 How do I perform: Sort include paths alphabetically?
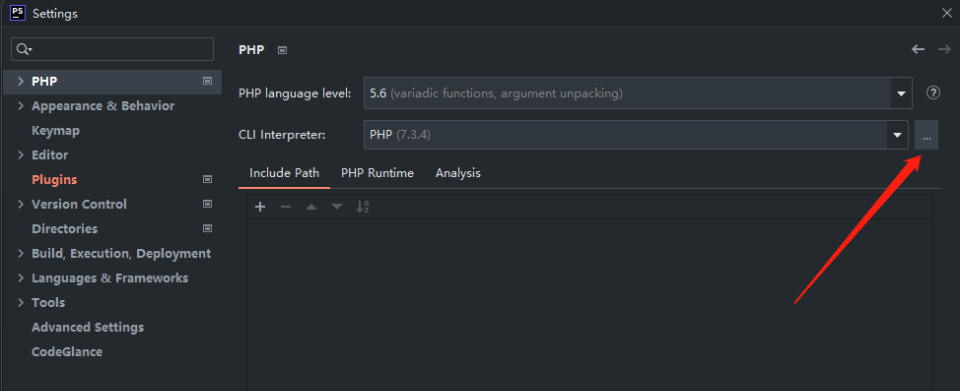(362, 207)
